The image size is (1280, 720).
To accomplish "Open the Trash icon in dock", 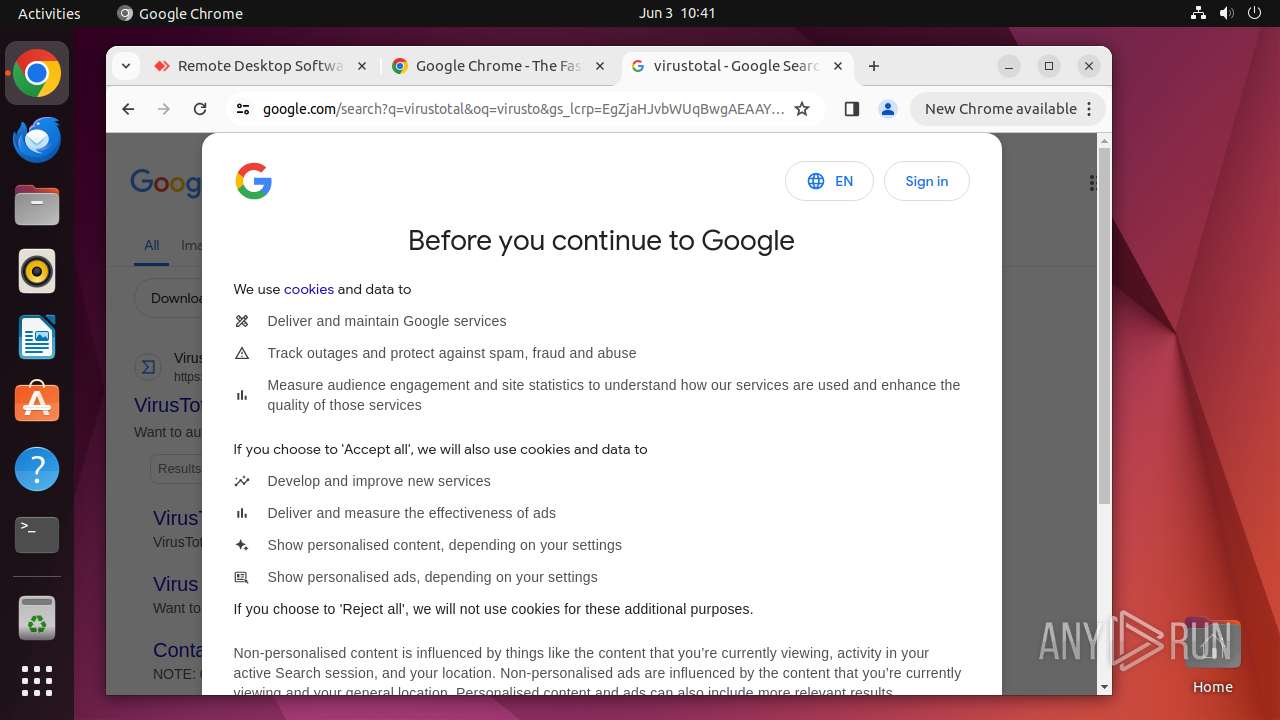I will 37,618.
